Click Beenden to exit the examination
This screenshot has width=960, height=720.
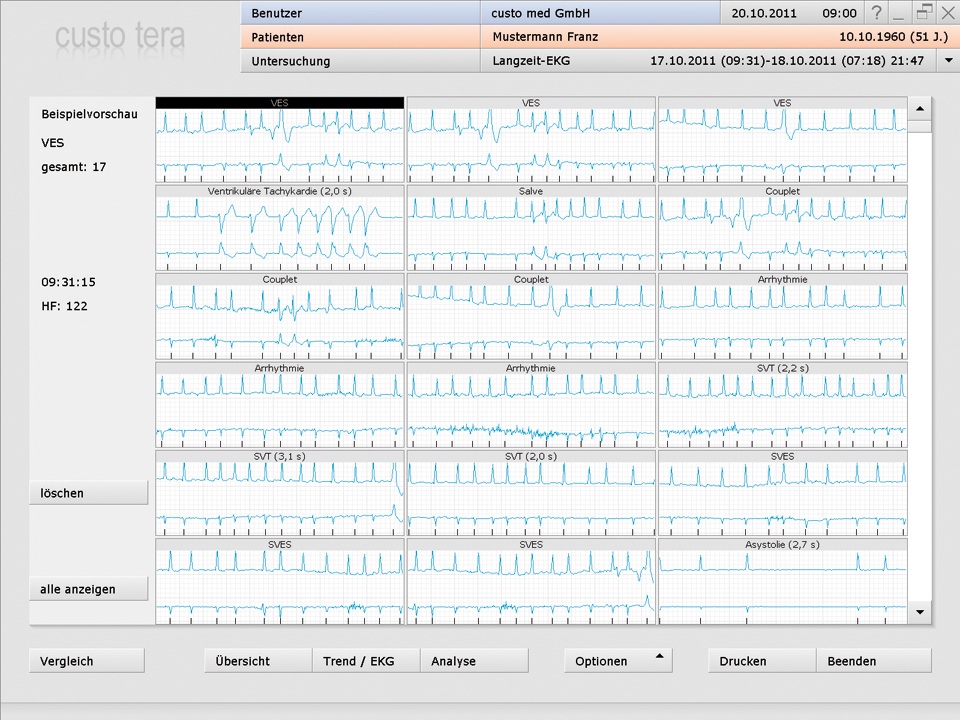[x=873, y=661]
